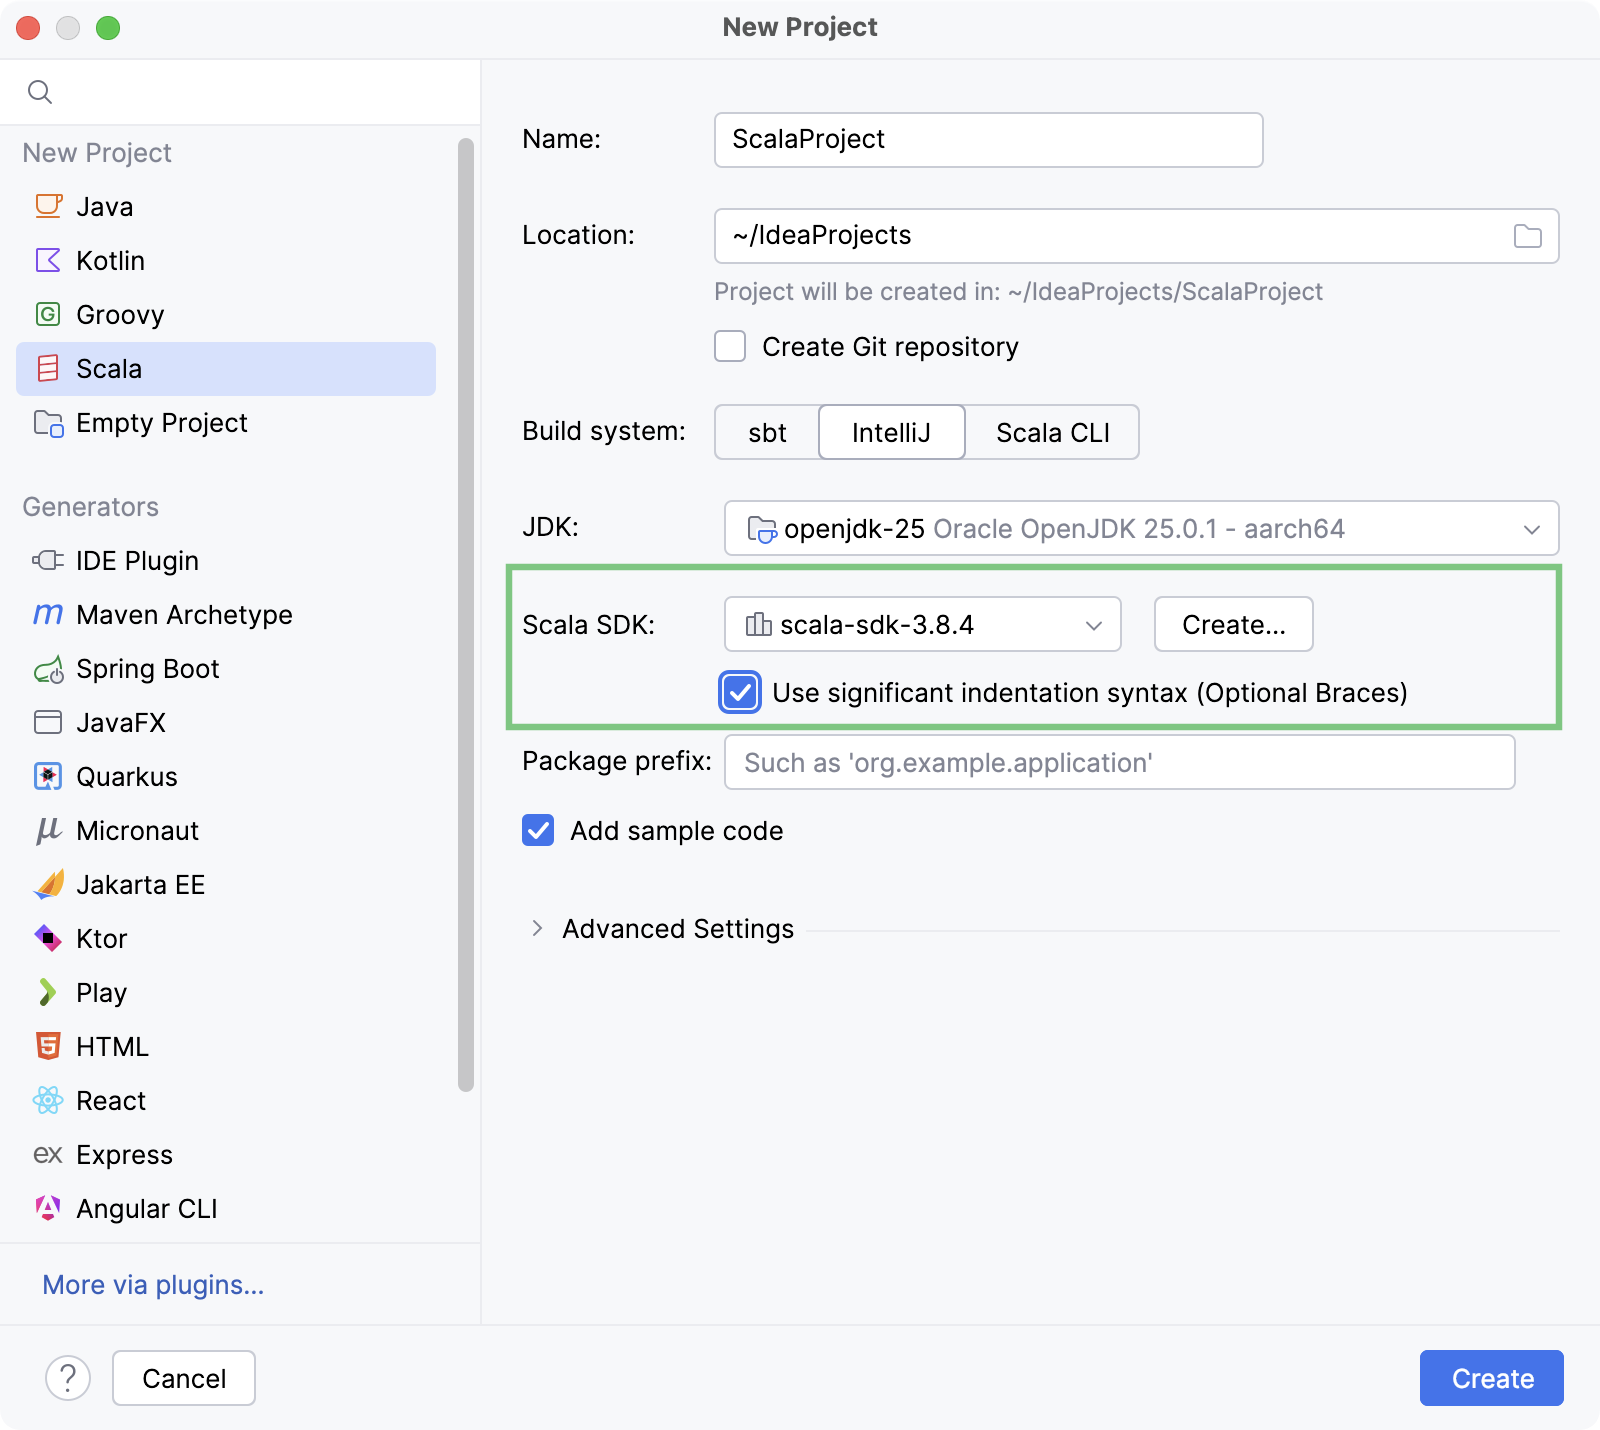Uncheck Add sample code

click(538, 830)
